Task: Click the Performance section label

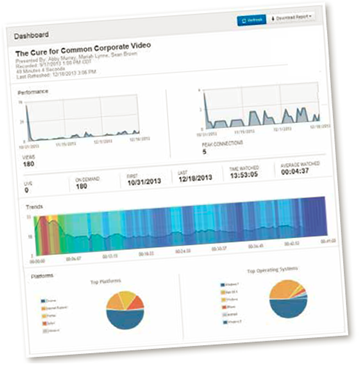Action: 32,91
